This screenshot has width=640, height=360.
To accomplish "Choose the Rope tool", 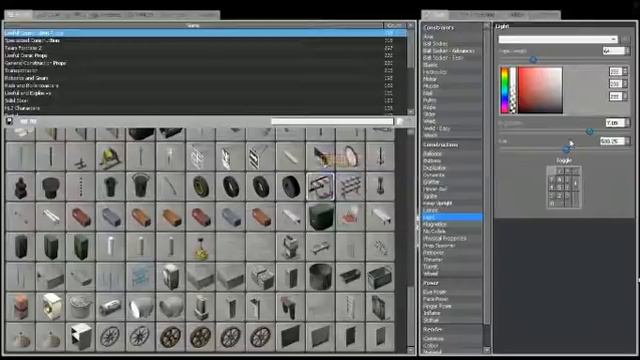I will (x=451, y=107).
